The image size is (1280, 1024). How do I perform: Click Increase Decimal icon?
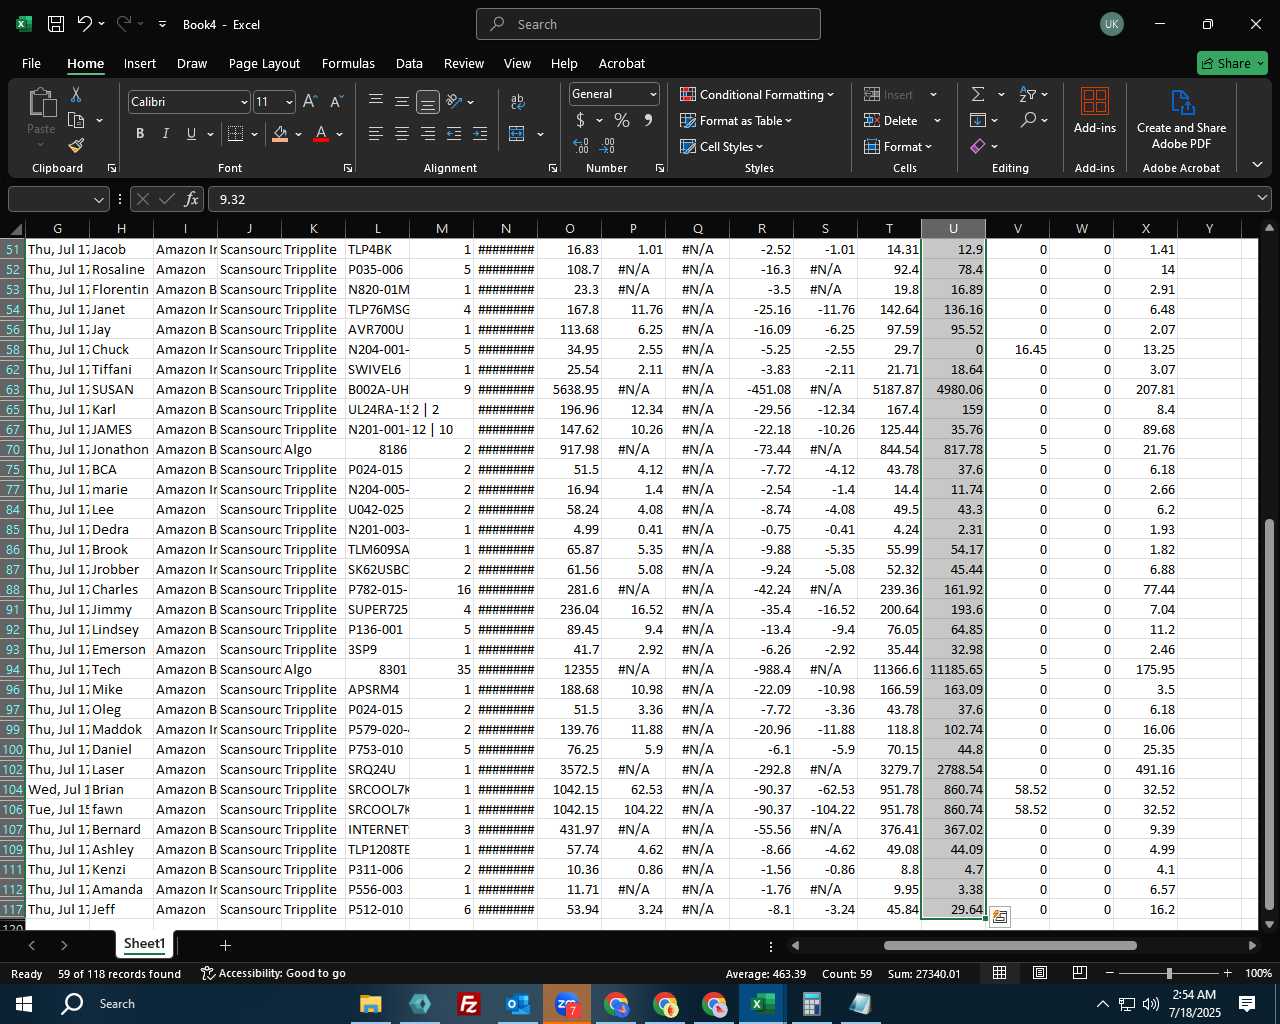[x=581, y=146]
